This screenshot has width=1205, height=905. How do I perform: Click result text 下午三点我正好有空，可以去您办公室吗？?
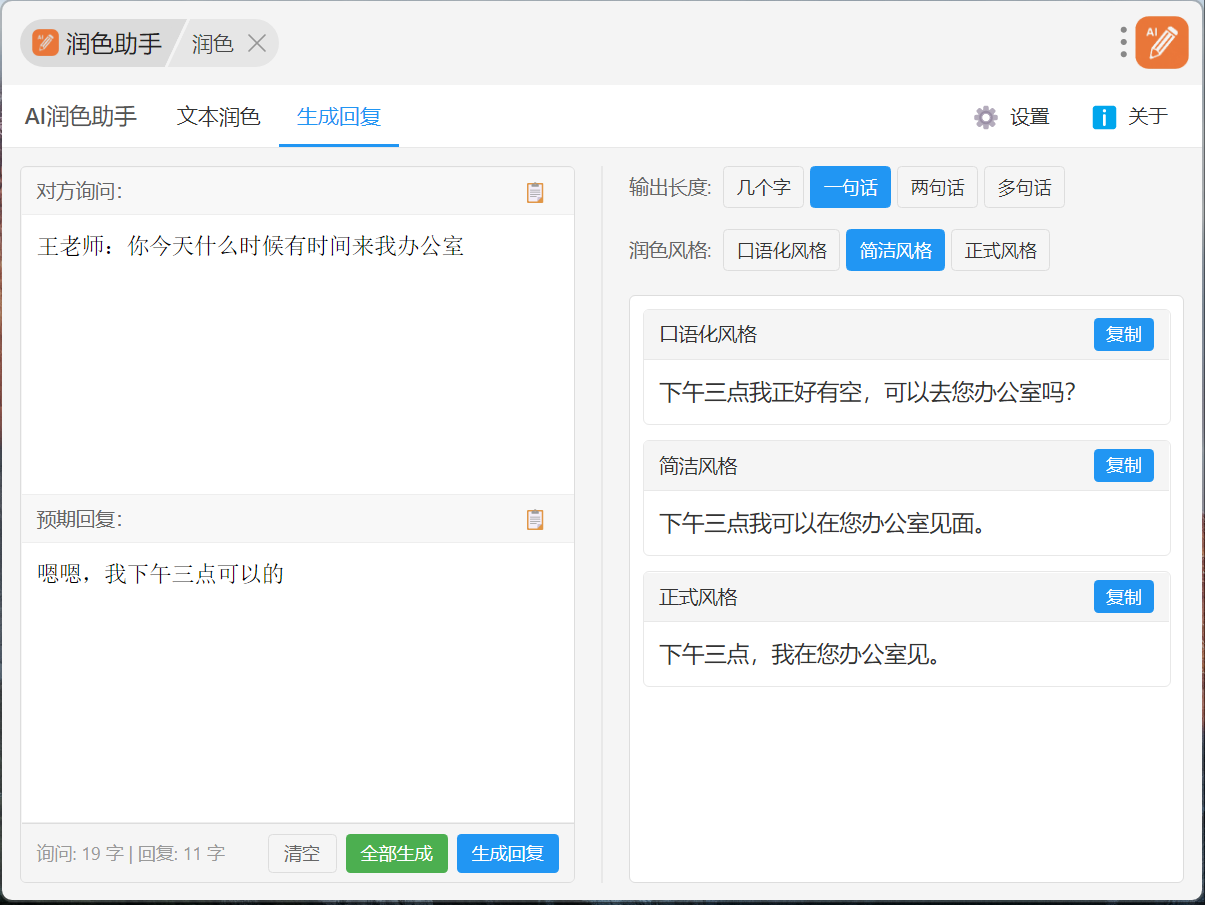coord(867,392)
